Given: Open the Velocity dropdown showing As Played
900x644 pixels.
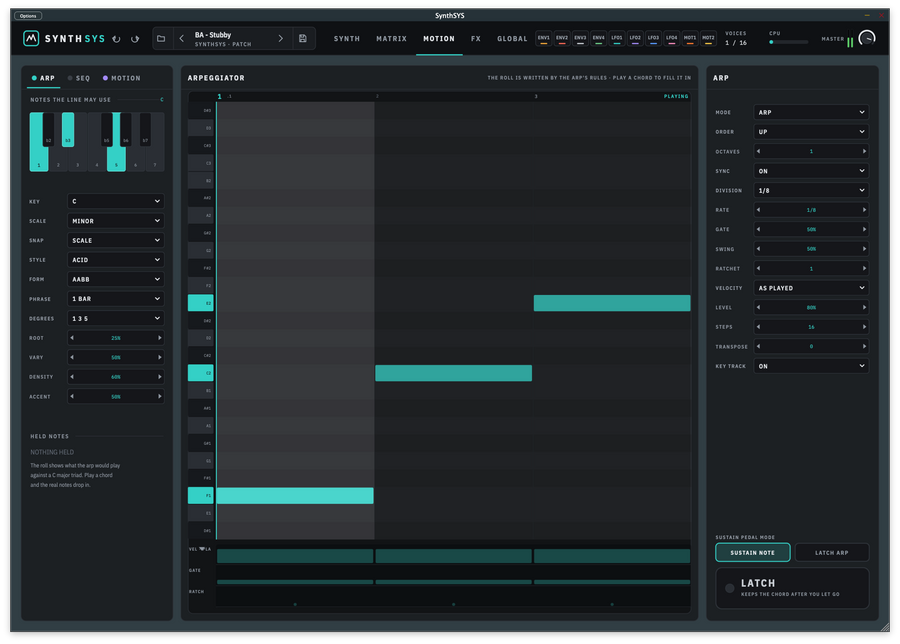Looking at the screenshot, I should point(811,288).
